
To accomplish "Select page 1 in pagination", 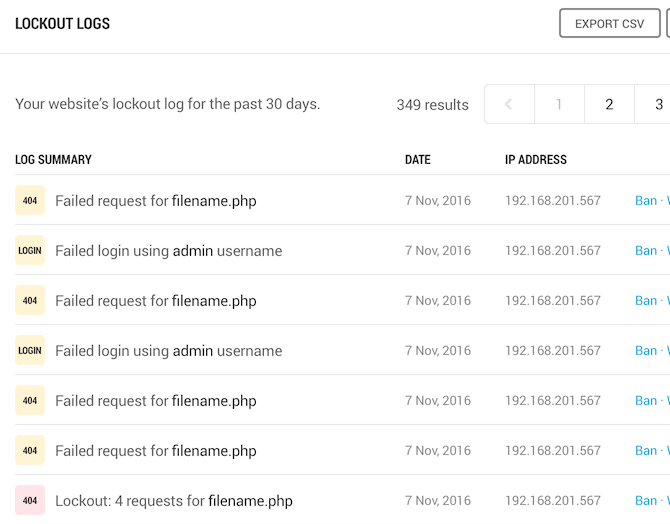I will 559,104.
